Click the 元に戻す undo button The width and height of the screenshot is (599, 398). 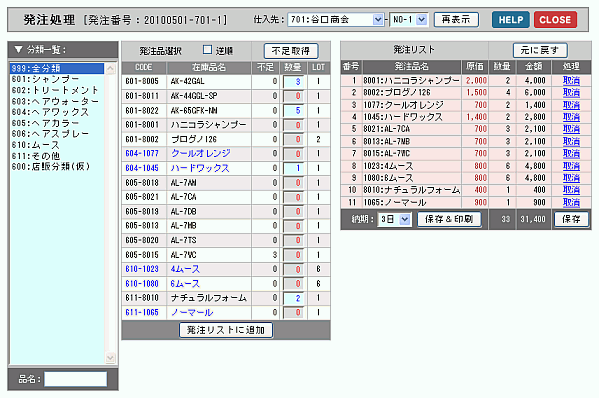pos(540,50)
